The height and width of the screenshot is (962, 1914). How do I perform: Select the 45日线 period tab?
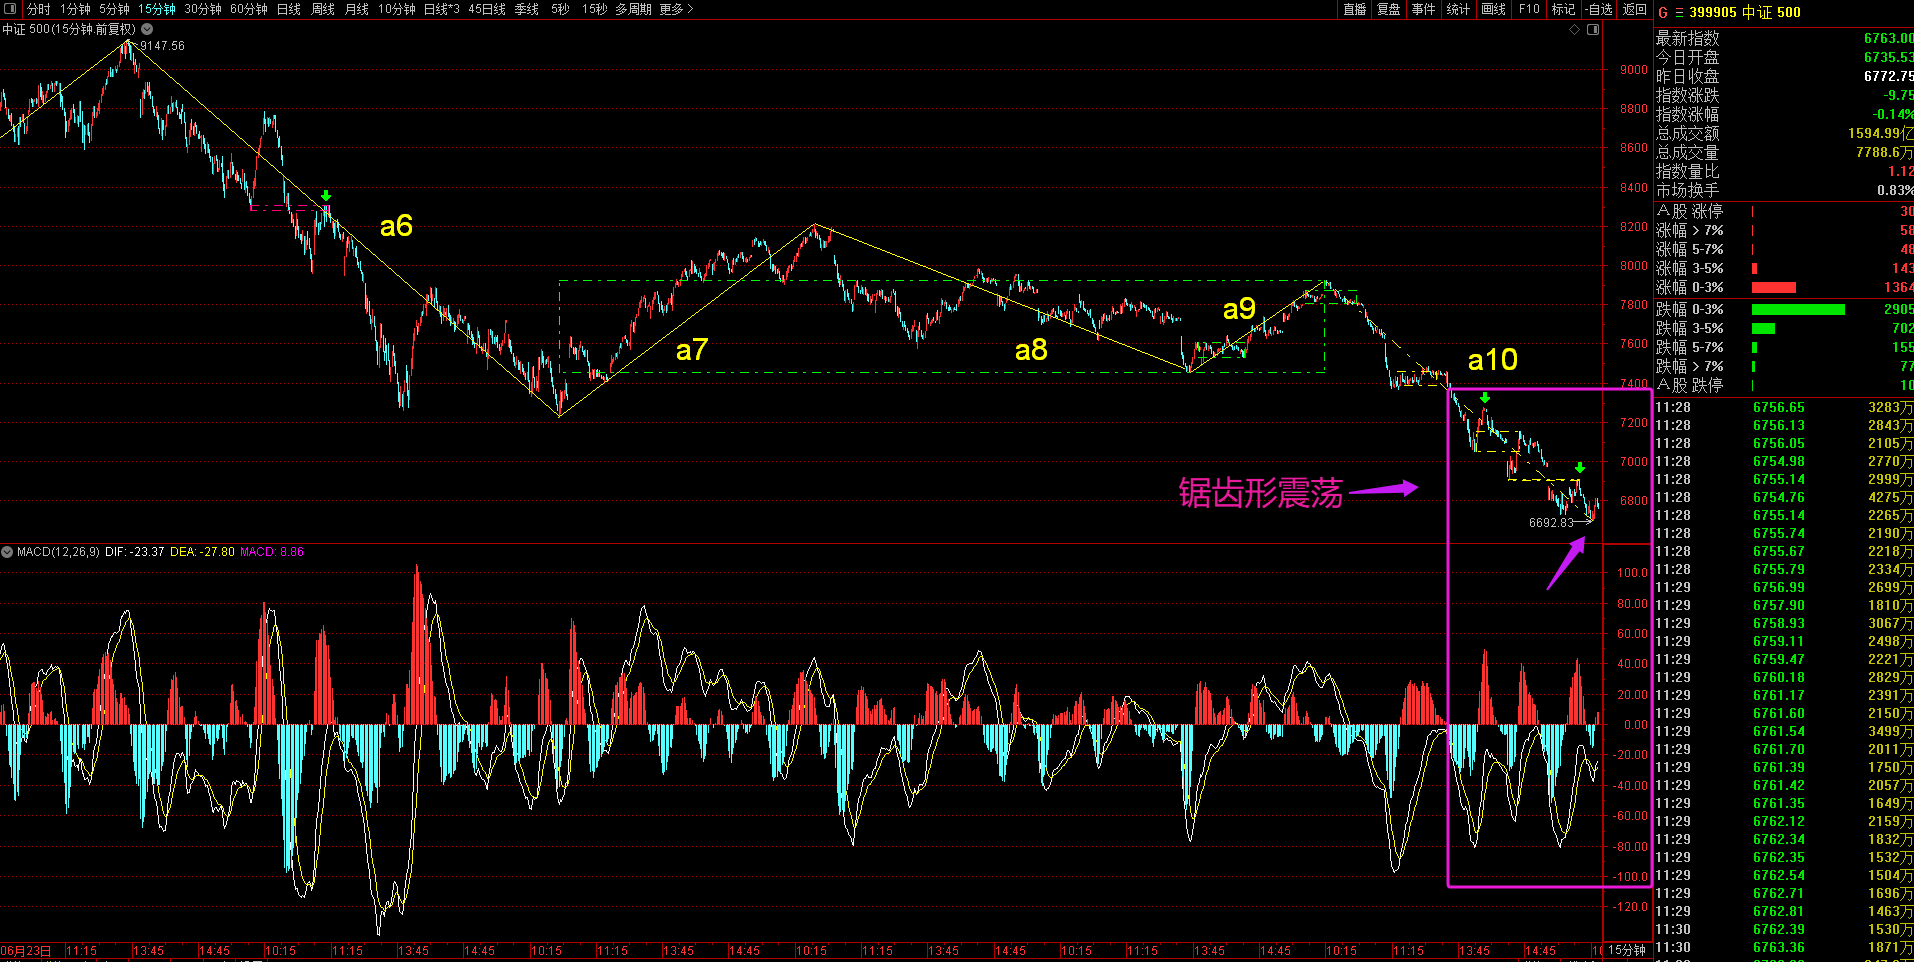click(487, 9)
